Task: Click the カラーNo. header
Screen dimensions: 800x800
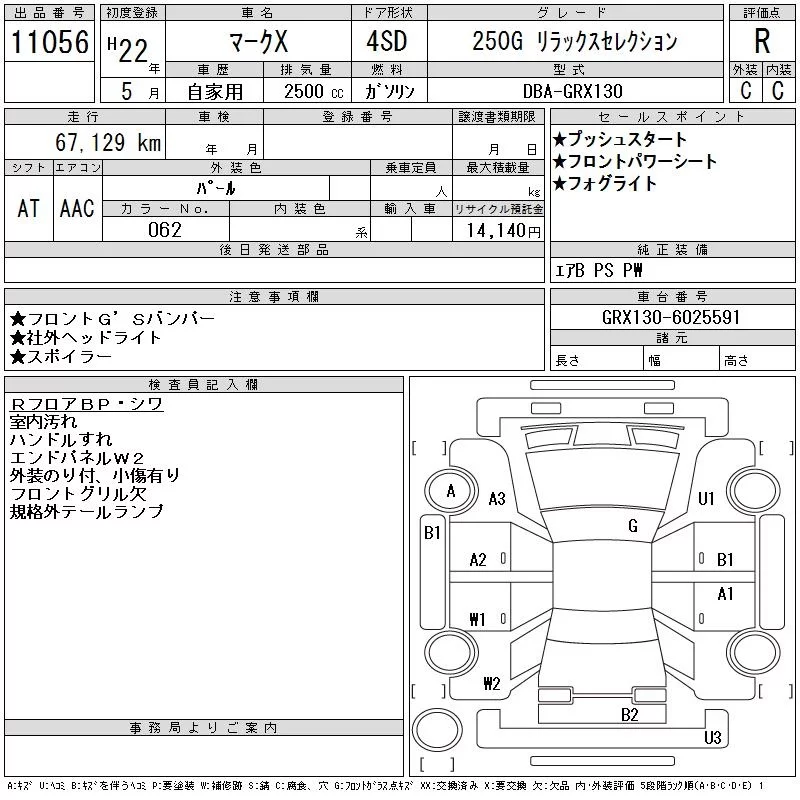Action: tap(165, 208)
